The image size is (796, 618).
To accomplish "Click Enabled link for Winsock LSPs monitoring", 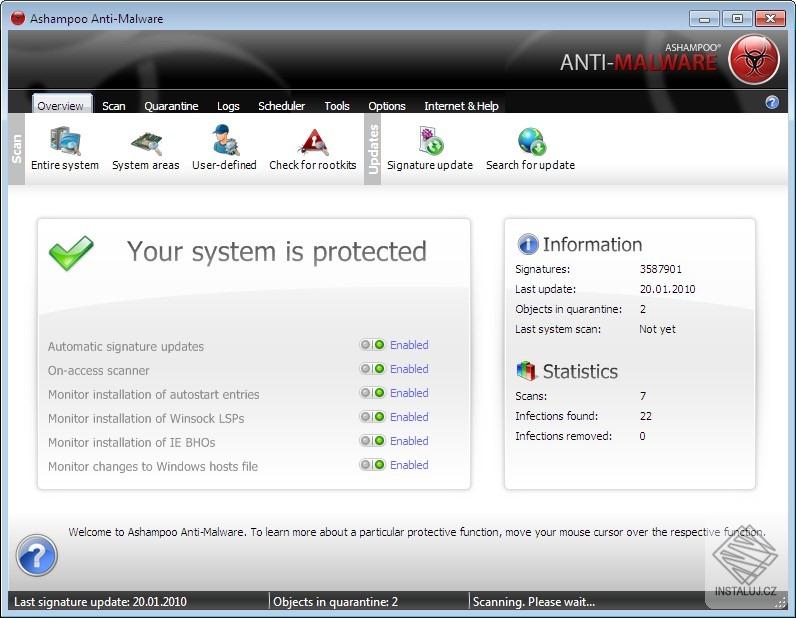I will pyautogui.click(x=409, y=416).
